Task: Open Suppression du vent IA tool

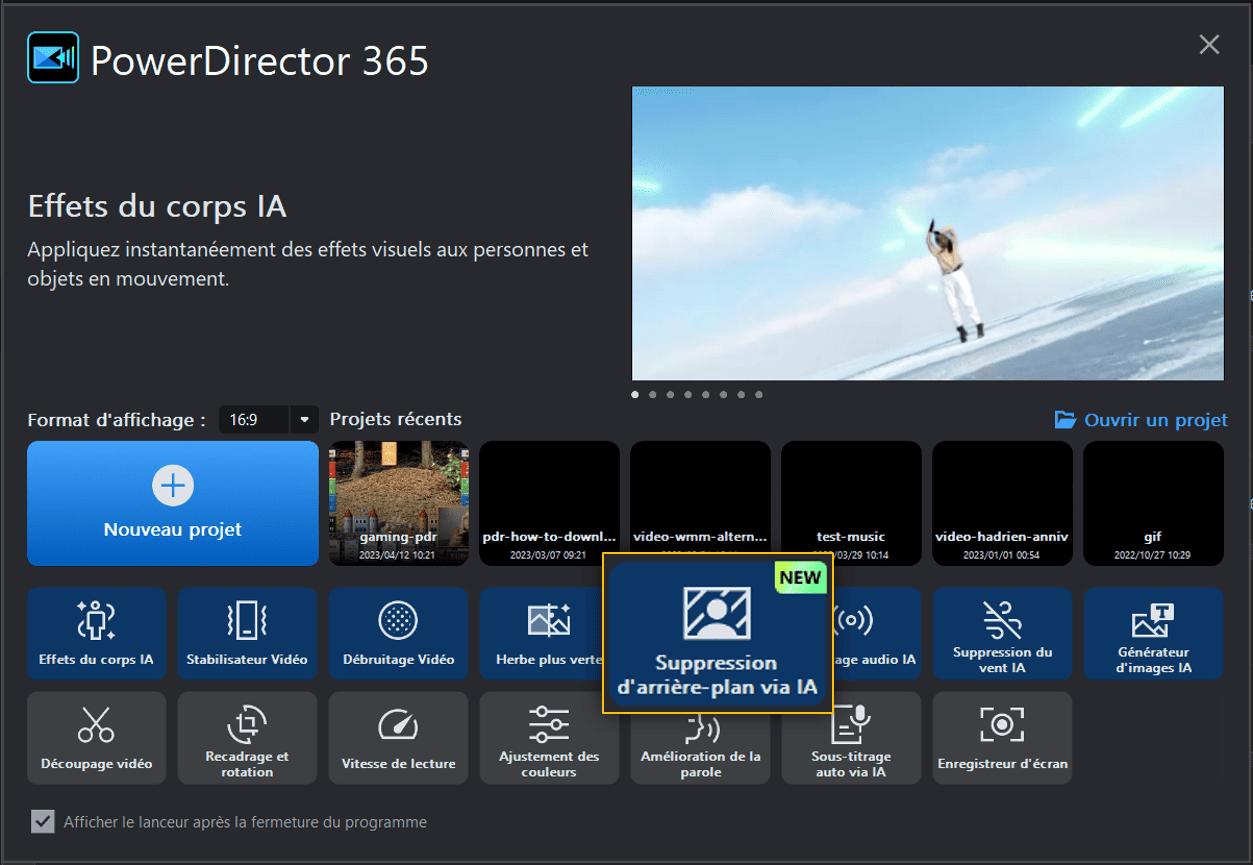Action: point(1002,633)
